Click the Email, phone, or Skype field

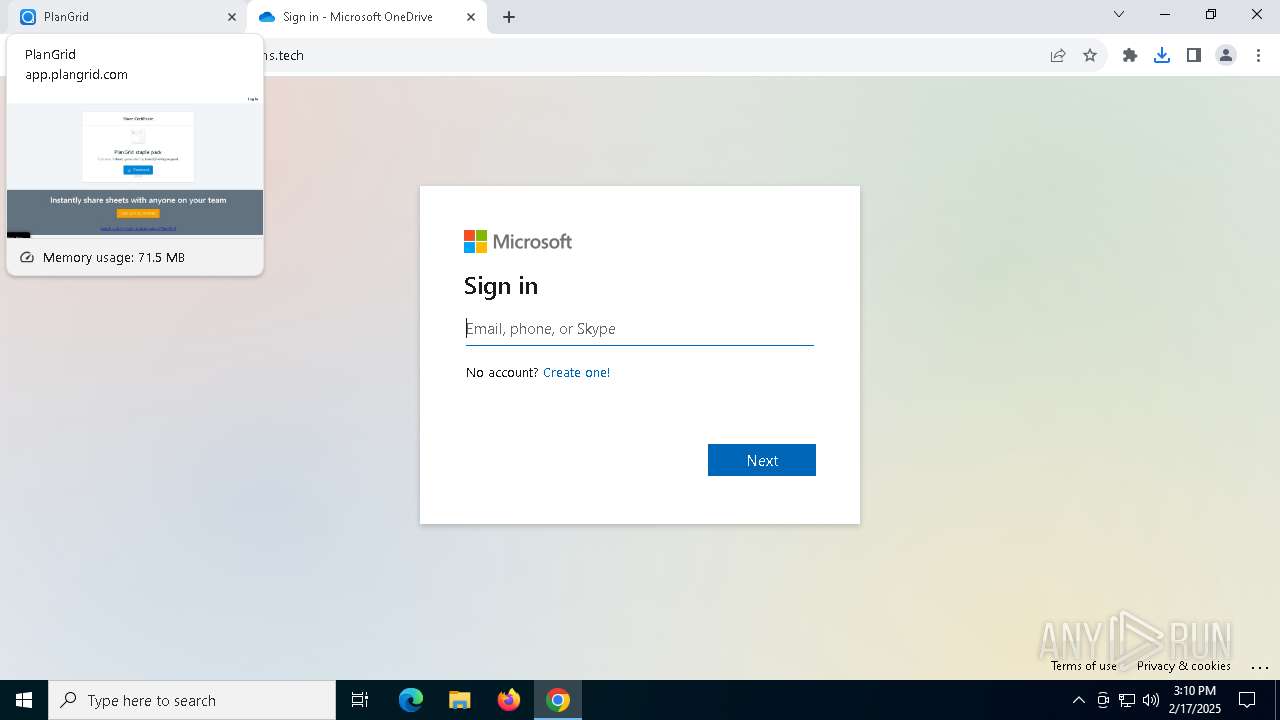click(x=640, y=329)
